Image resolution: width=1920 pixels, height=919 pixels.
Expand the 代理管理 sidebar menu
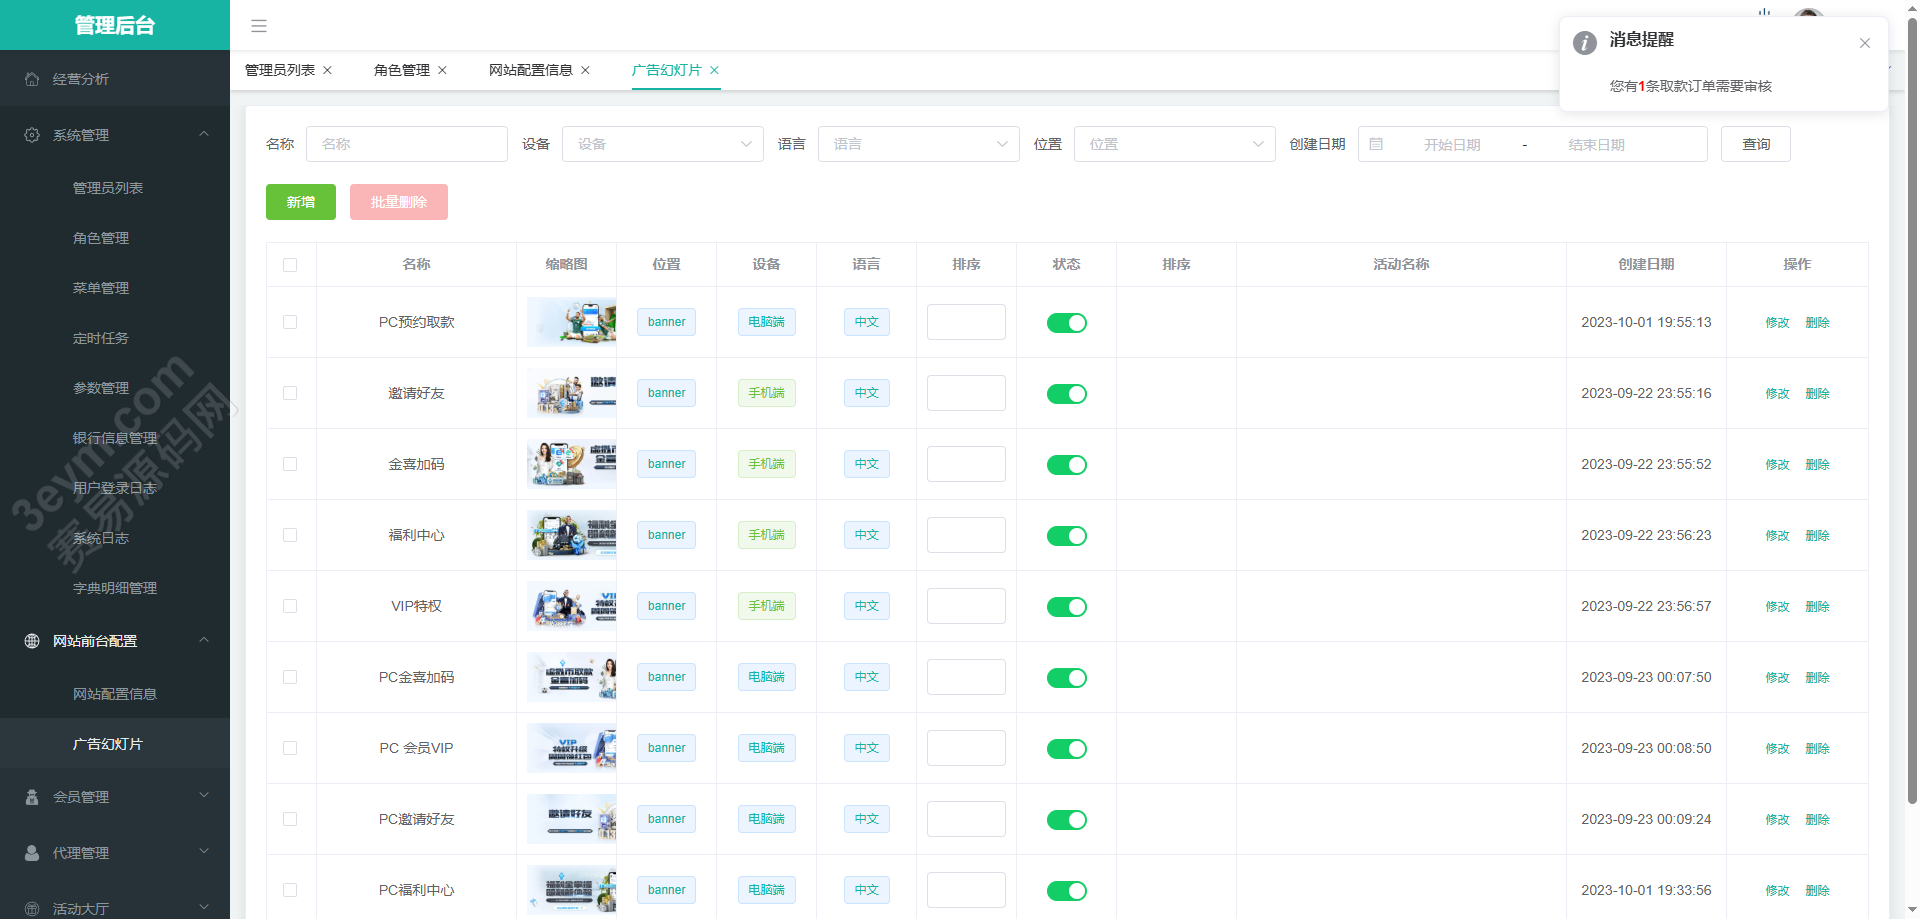(x=115, y=853)
